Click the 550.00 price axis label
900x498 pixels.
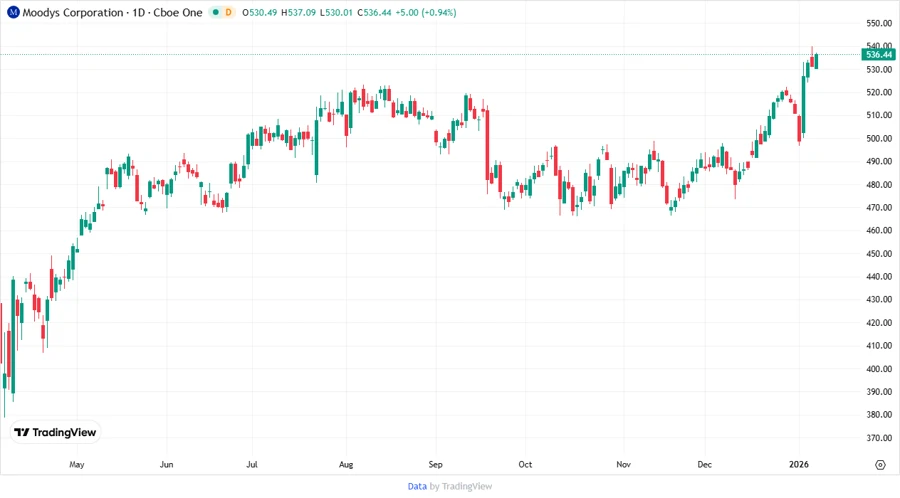point(879,24)
